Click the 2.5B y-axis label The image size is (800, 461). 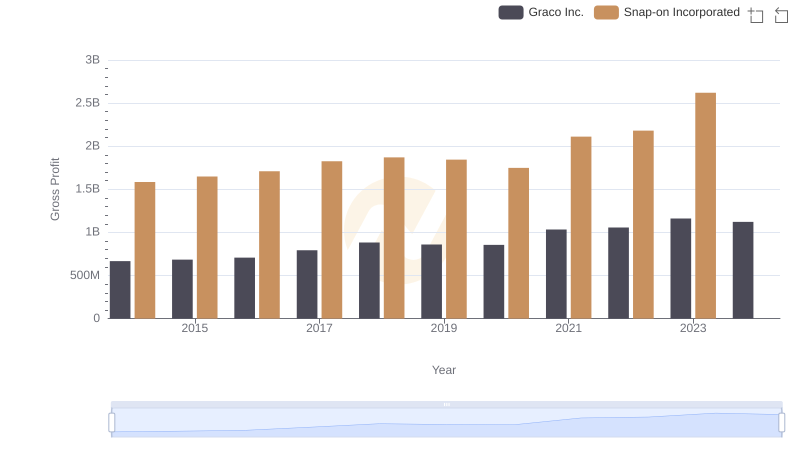88,103
